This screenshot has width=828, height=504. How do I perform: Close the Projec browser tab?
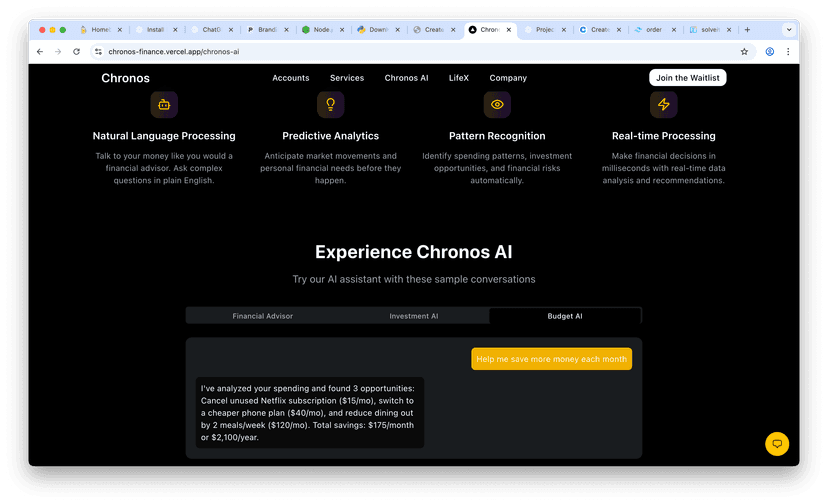pos(563,30)
